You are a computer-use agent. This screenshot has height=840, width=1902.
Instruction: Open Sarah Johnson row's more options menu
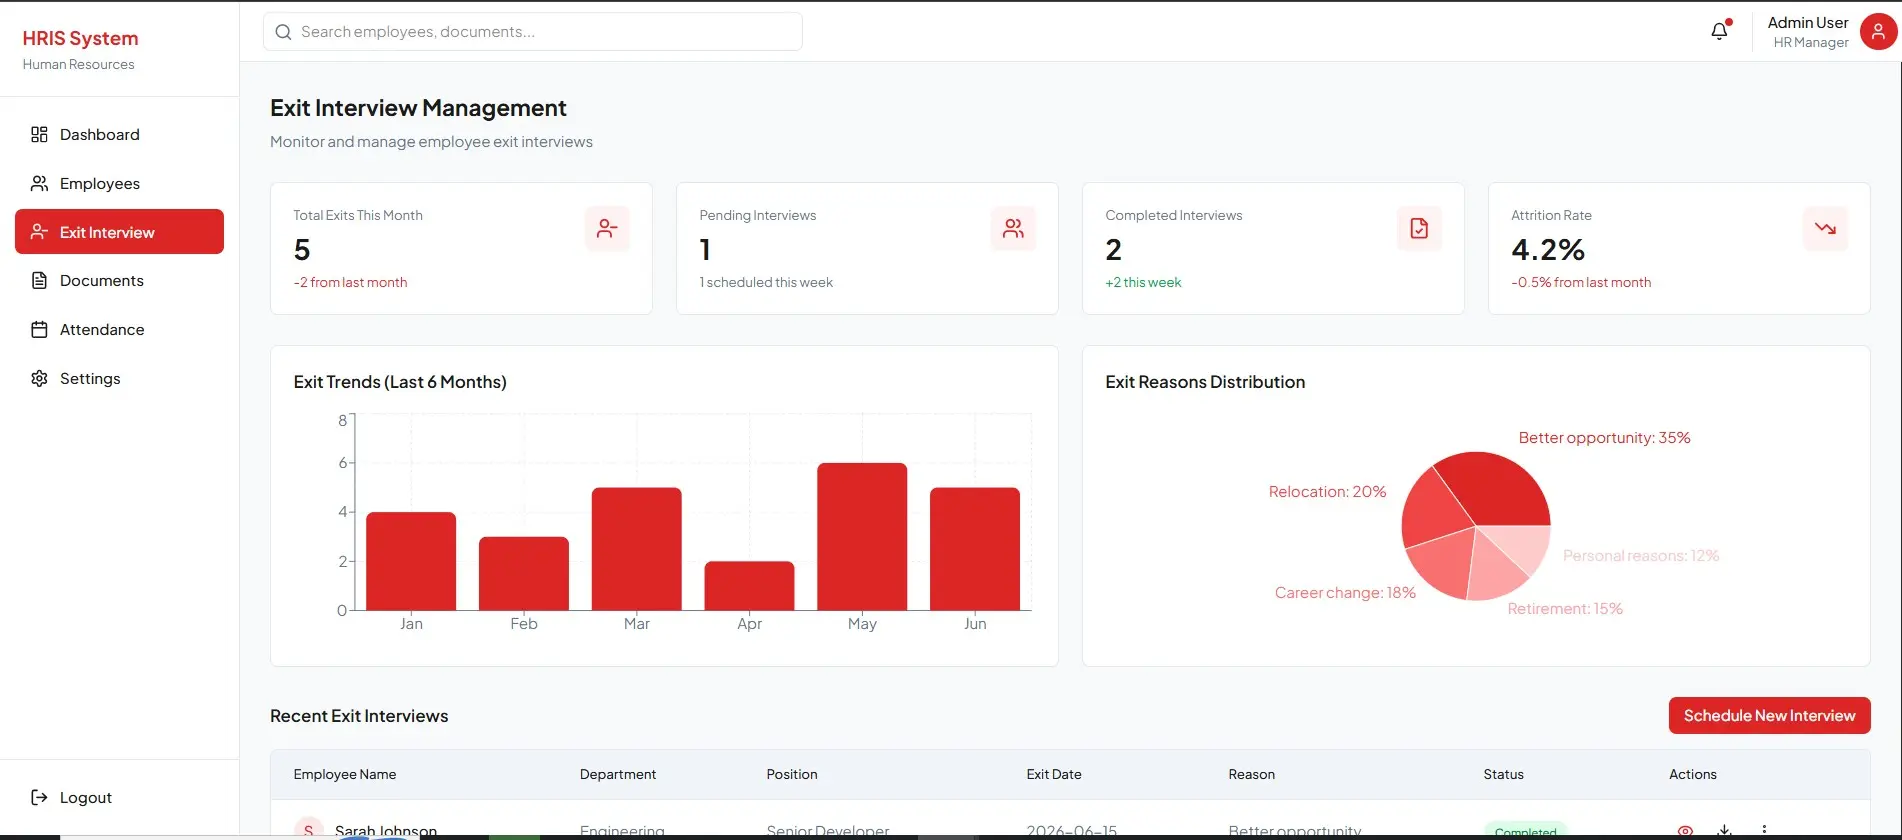[x=1764, y=831]
